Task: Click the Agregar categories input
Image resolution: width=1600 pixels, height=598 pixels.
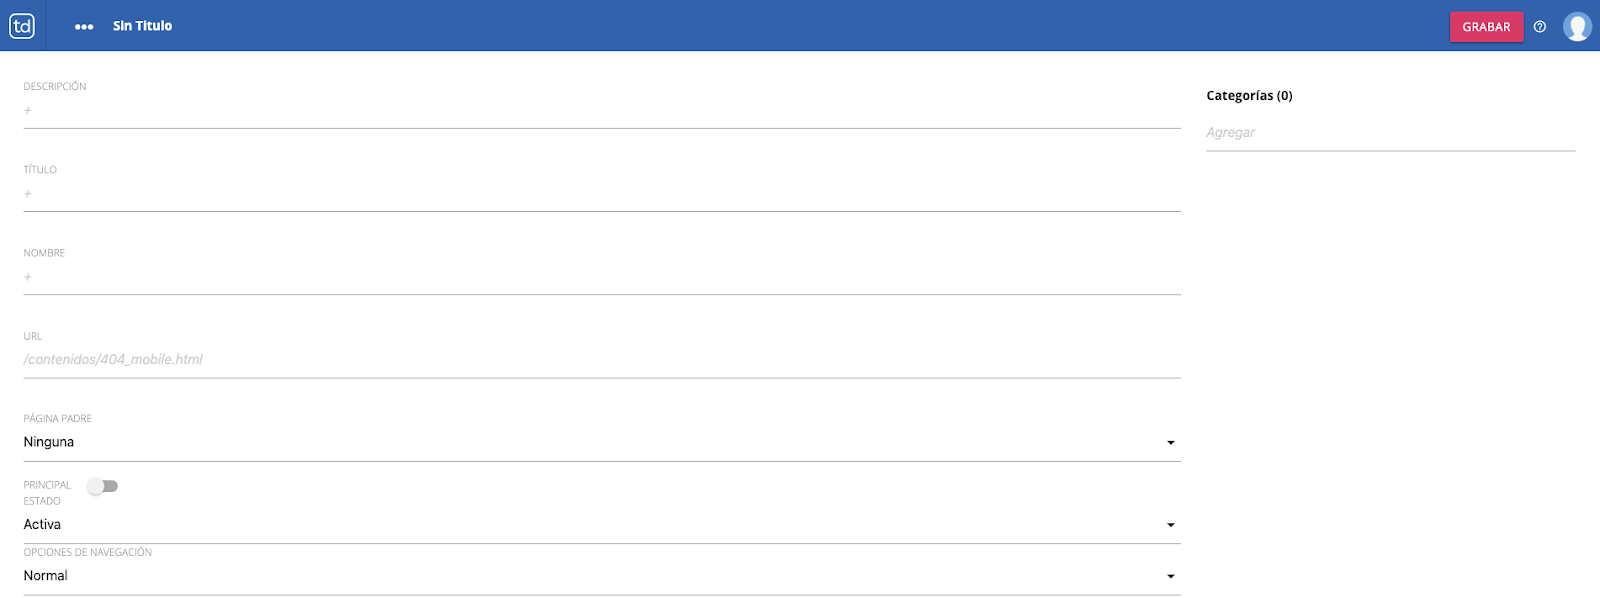Action: point(1390,133)
